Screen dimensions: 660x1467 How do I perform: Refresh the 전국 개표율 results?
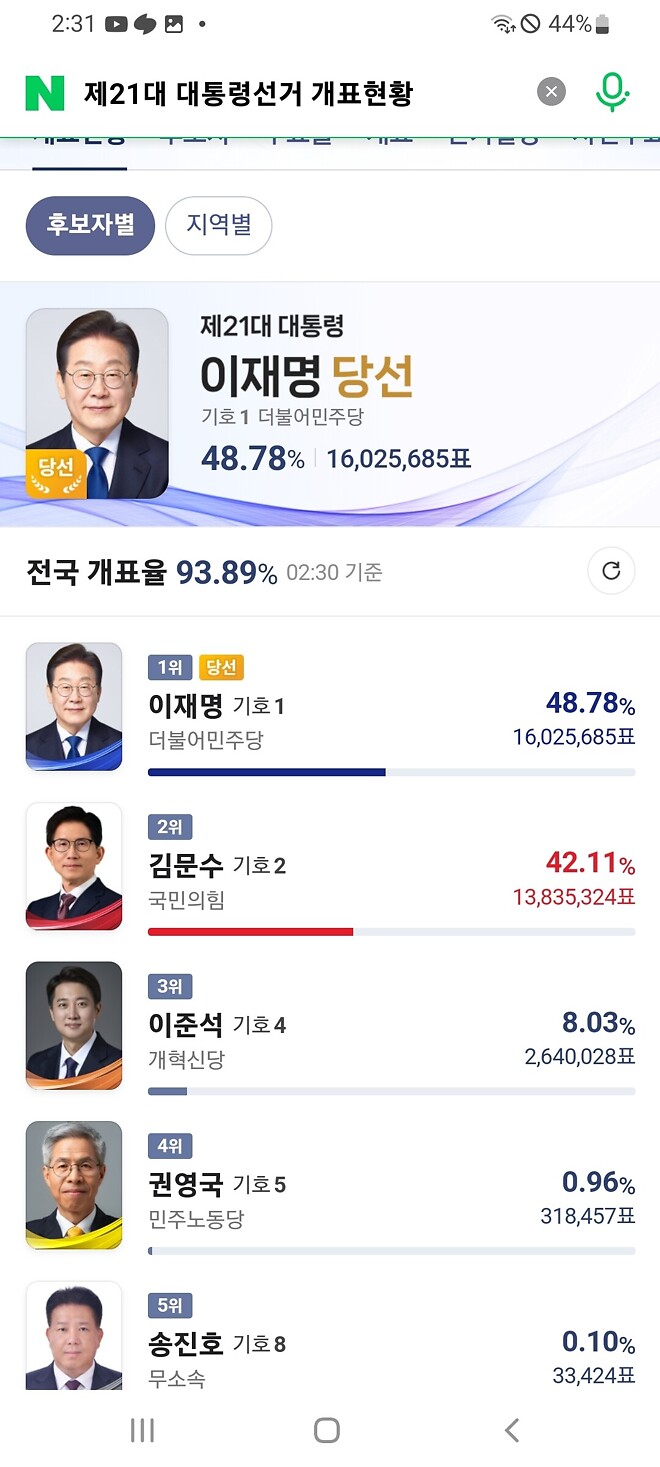611,571
